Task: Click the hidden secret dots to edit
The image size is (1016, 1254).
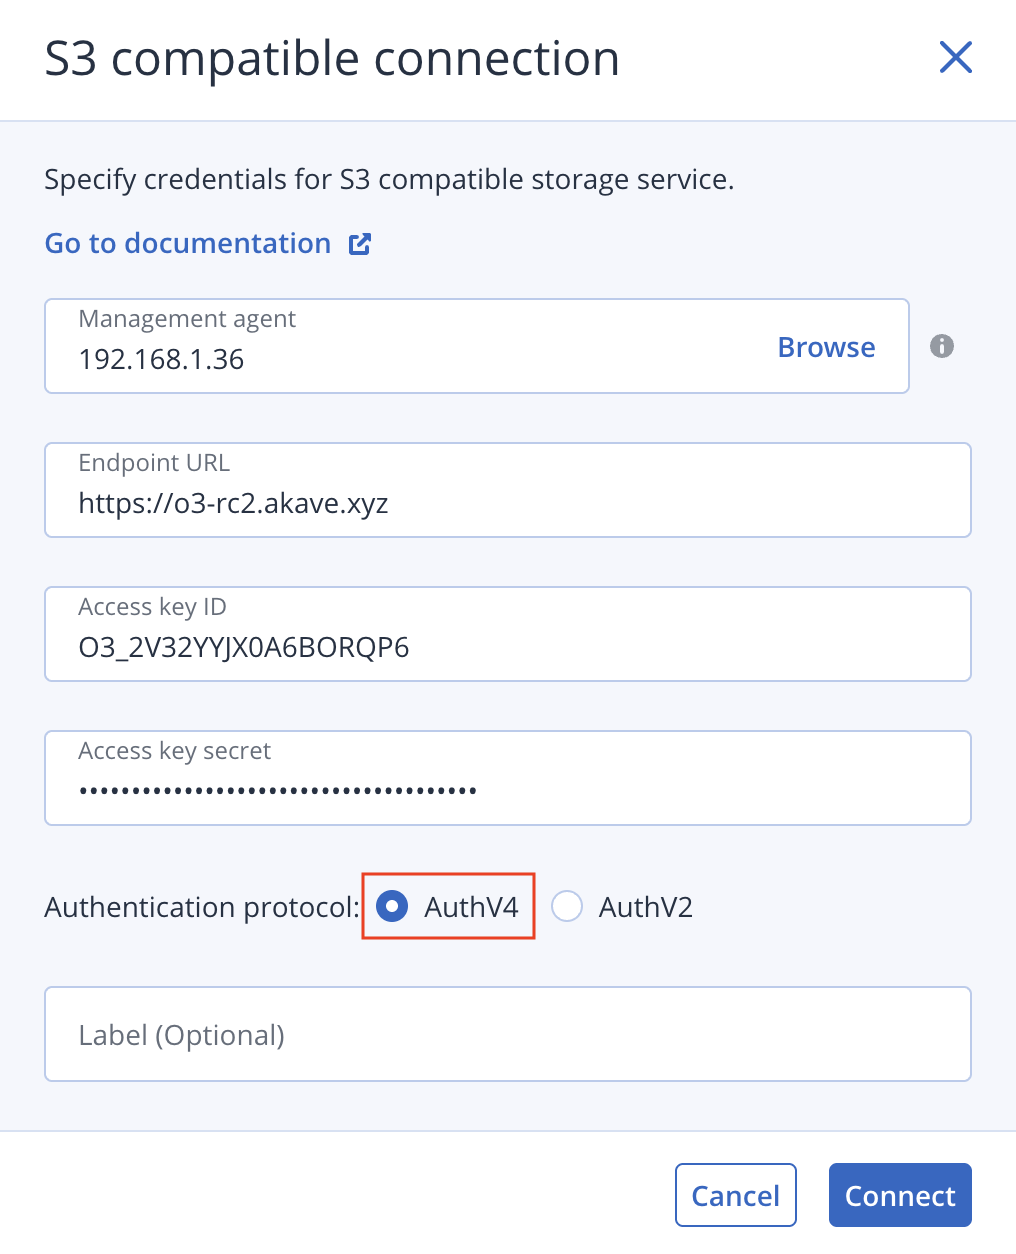Action: coord(277,790)
